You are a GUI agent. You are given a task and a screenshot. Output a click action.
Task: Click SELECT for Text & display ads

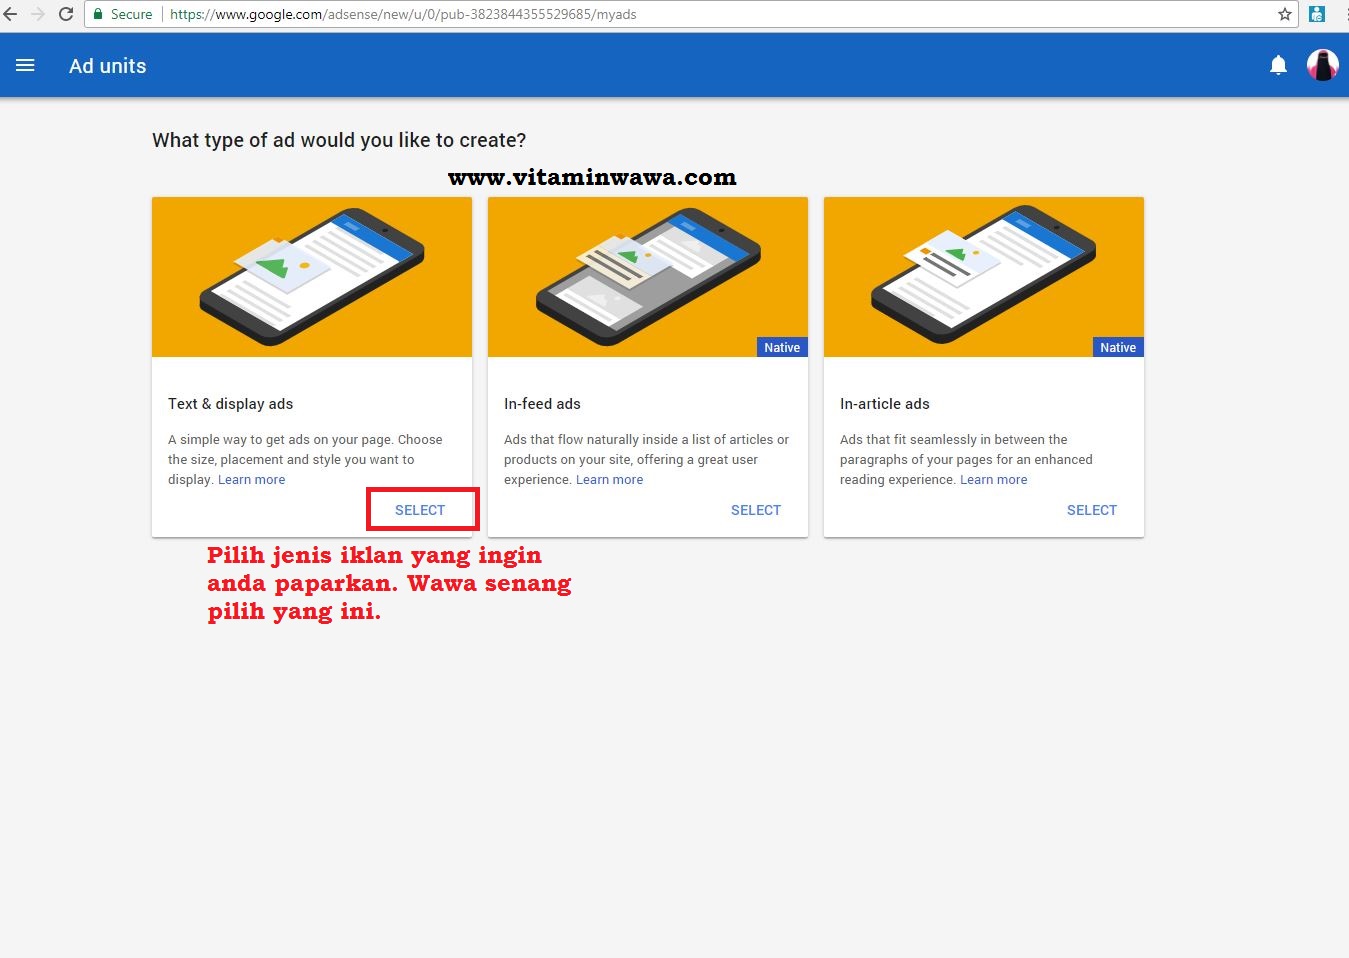tap(421, 509)
